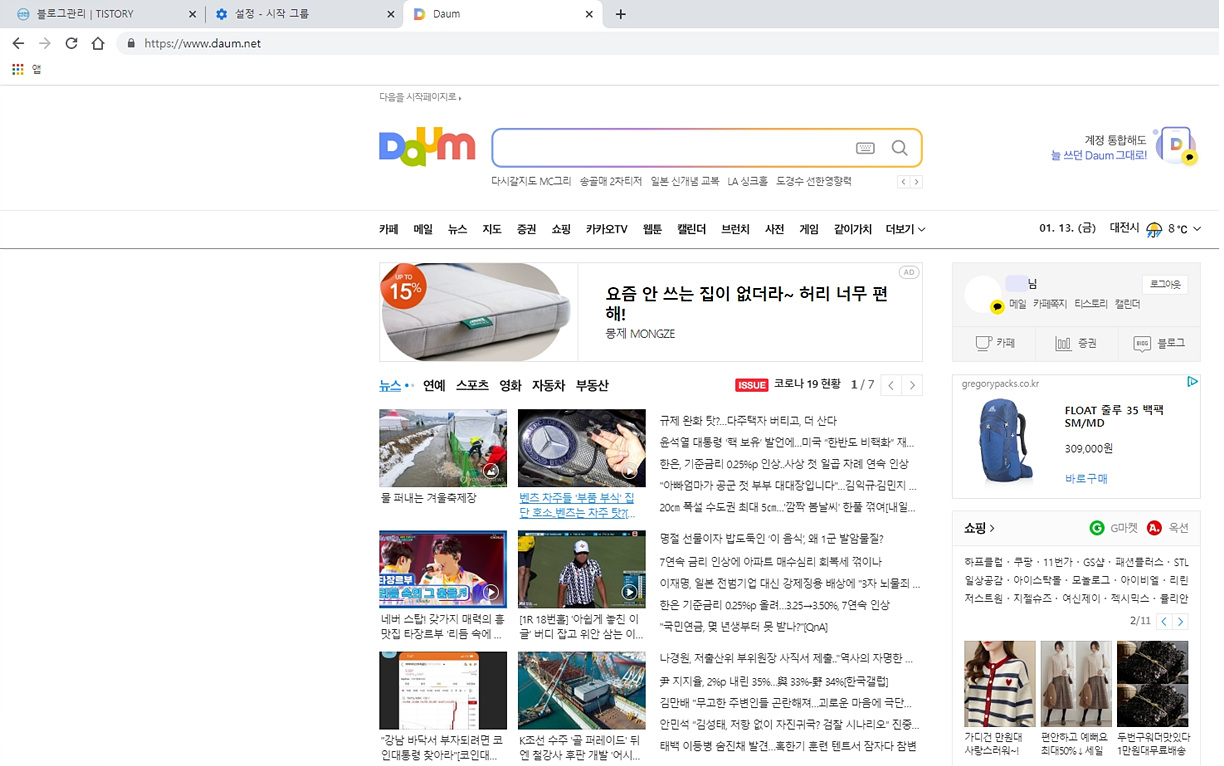Go to next news page arrow
The image size is (1224, 766).
point(912,385)
